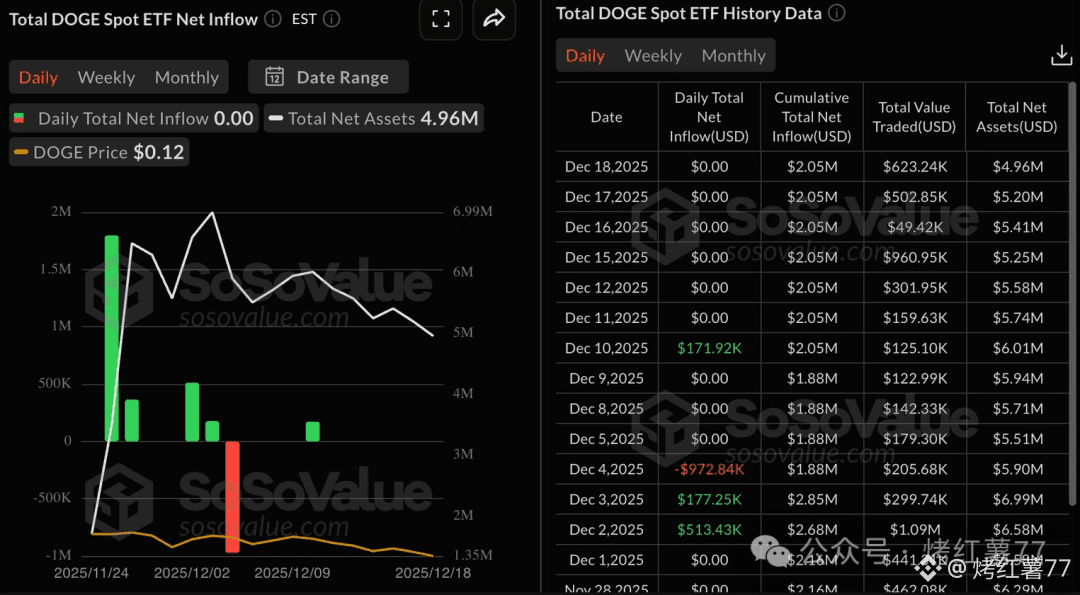
Task: Download the history data table
Action: tap(1061, 56)
